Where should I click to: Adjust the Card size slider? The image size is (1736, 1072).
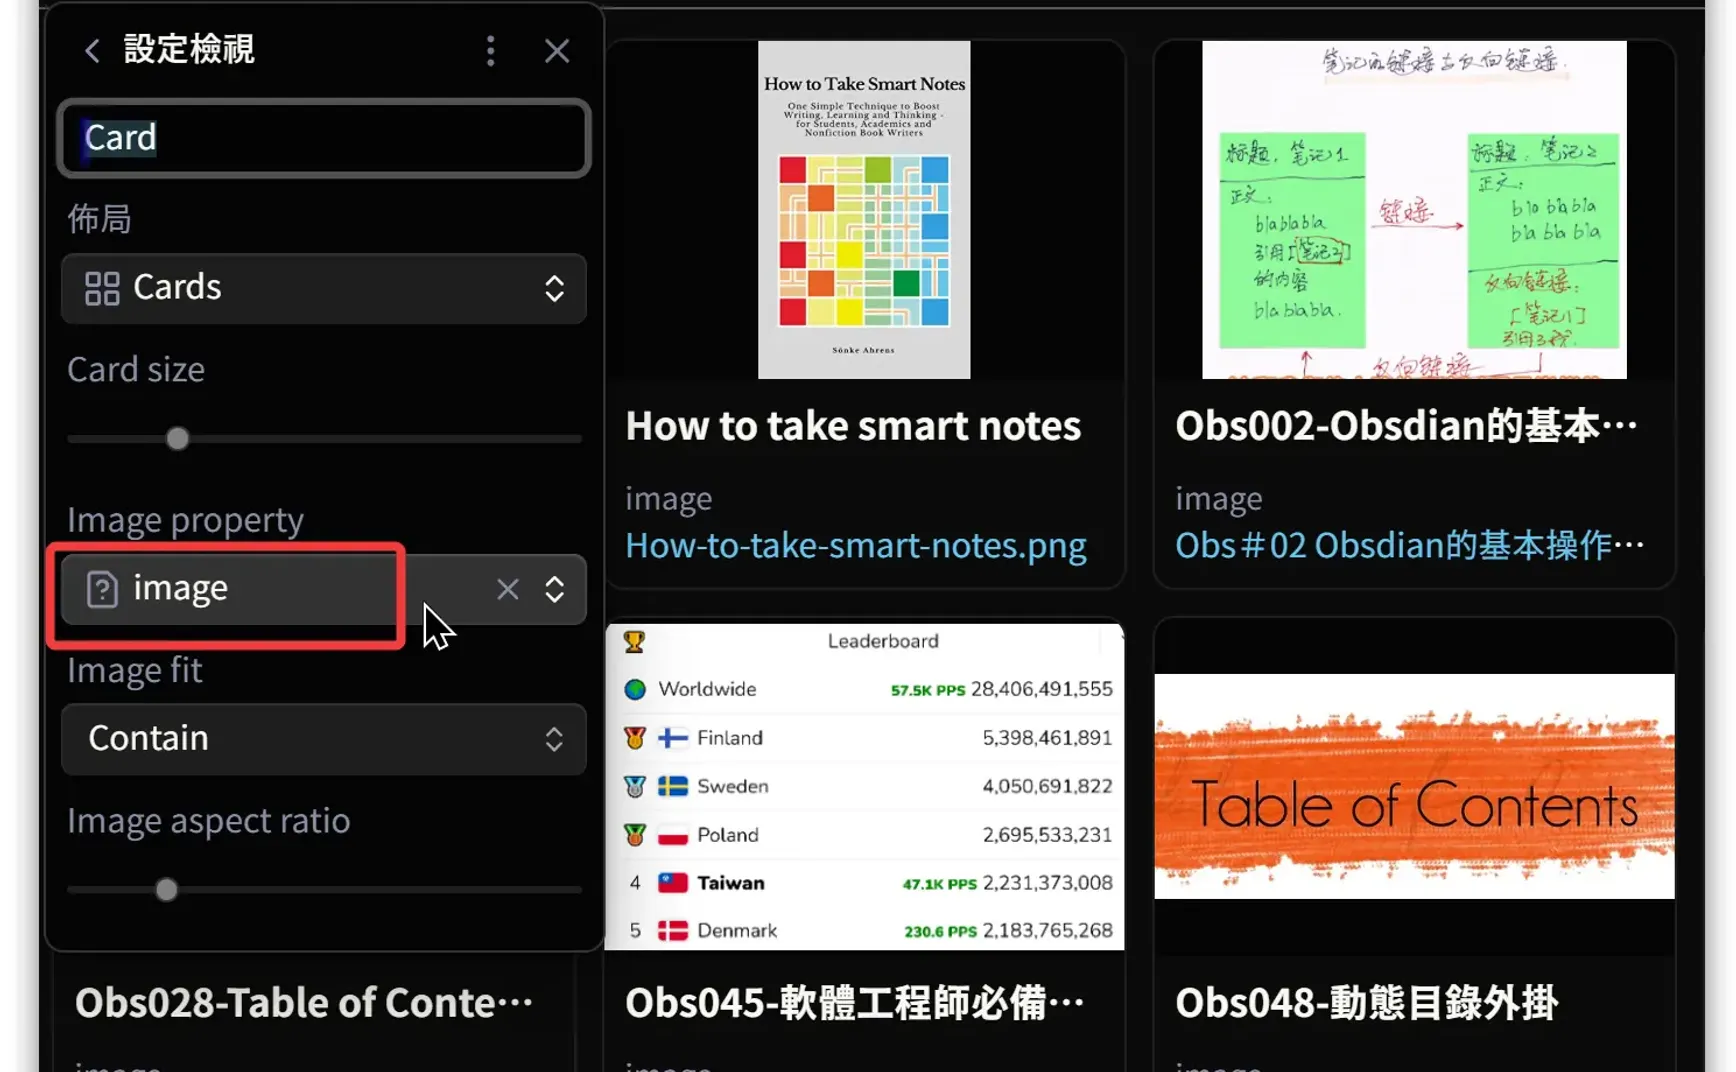click(177, 438)
